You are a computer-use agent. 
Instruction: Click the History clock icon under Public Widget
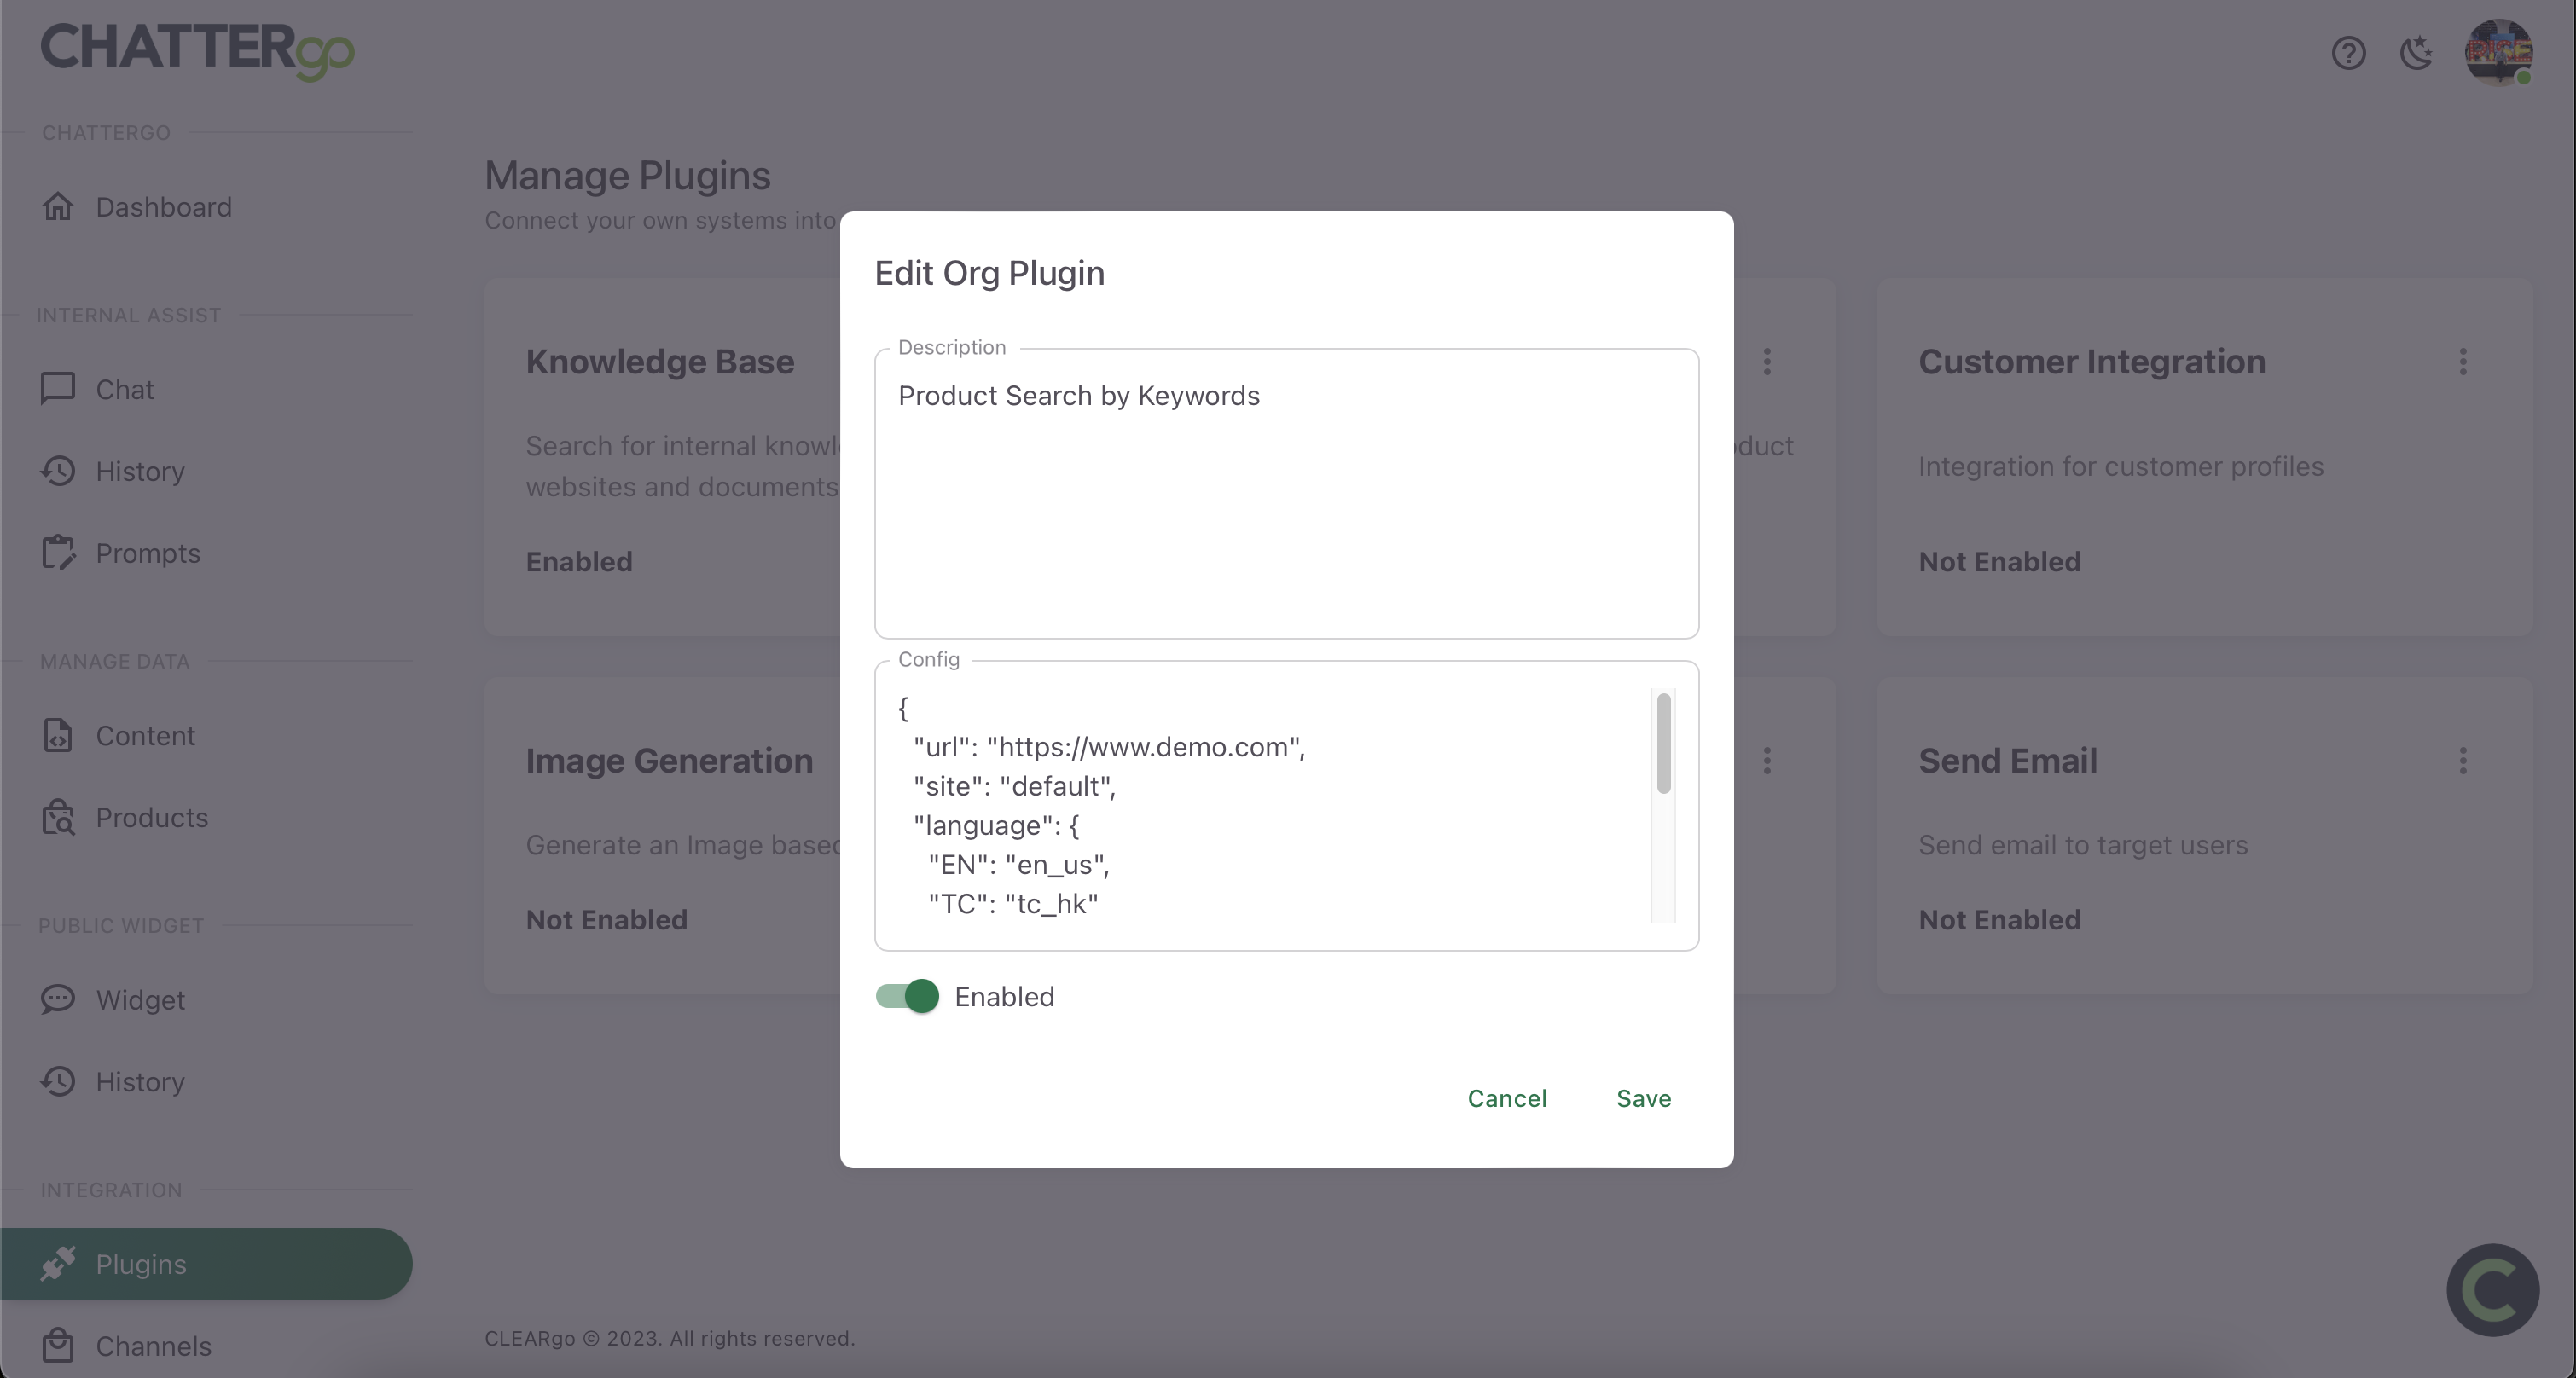tap(58, 1081)
